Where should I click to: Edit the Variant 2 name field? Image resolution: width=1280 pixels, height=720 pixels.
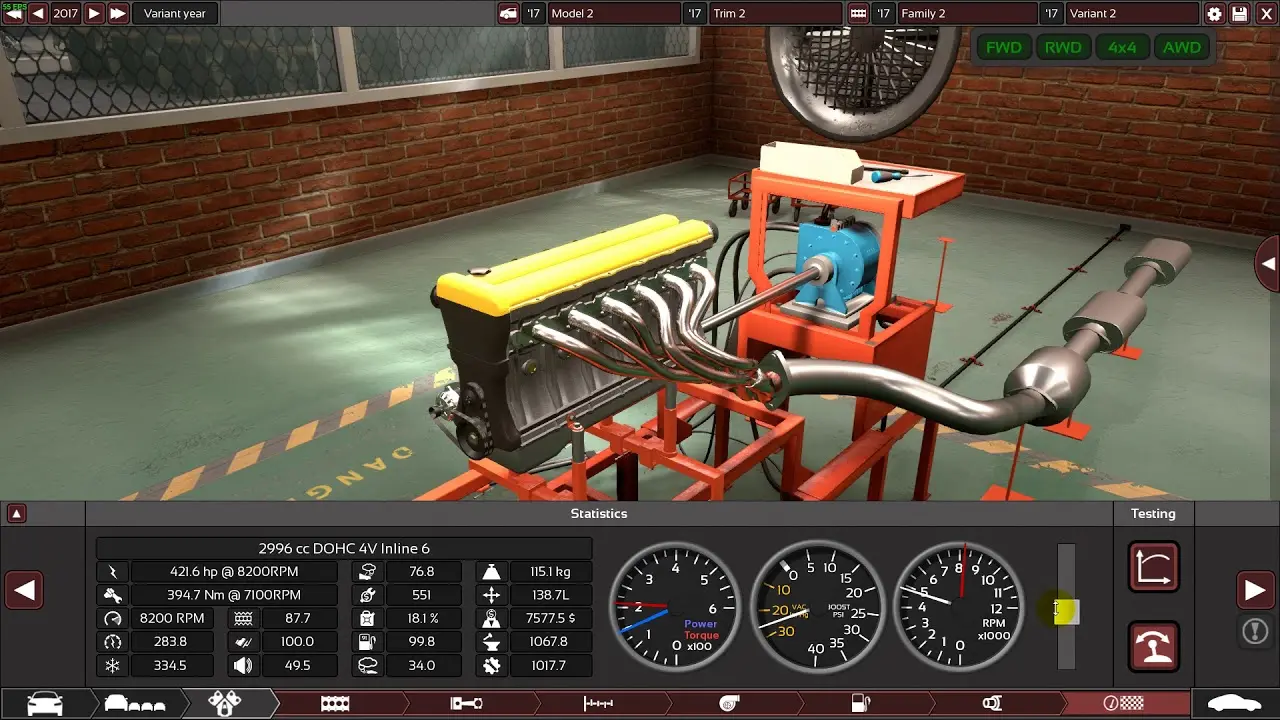tap(1131, 13)
